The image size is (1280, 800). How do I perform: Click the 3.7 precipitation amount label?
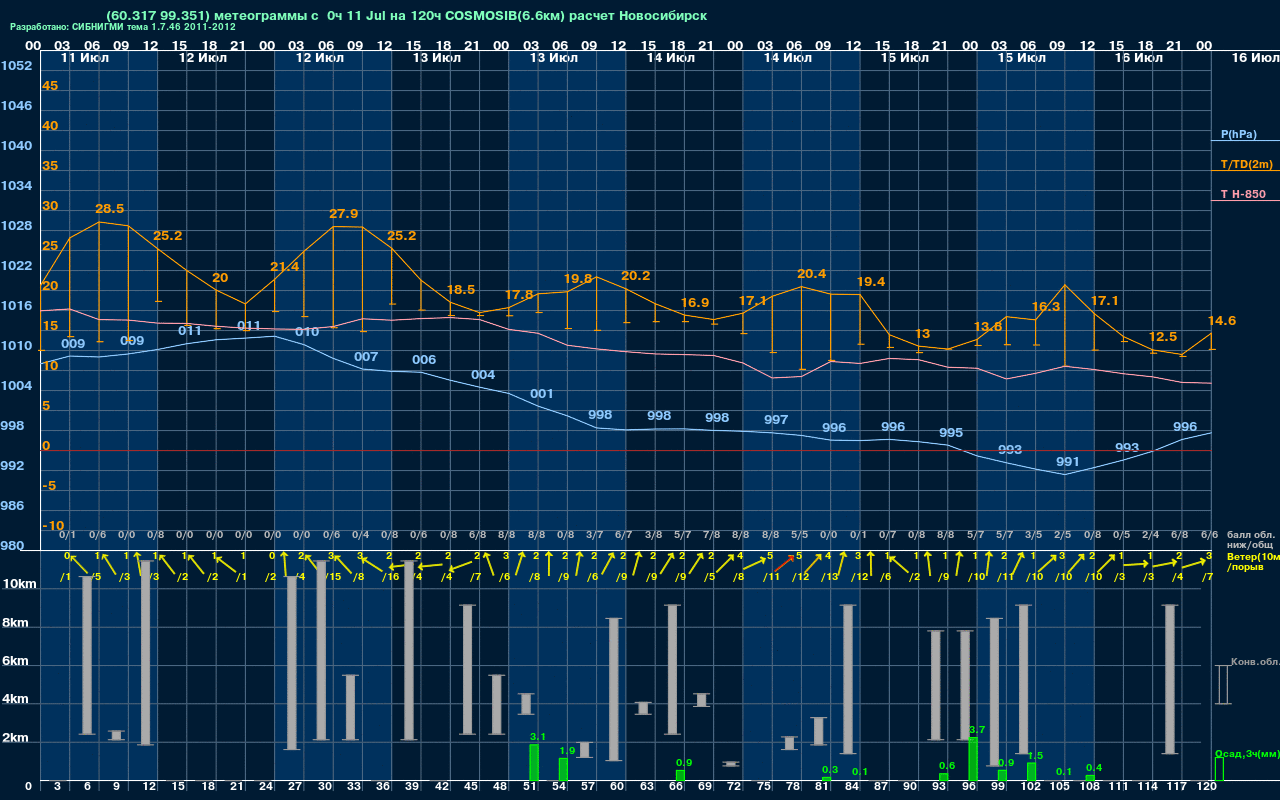[x=977, y=730]
